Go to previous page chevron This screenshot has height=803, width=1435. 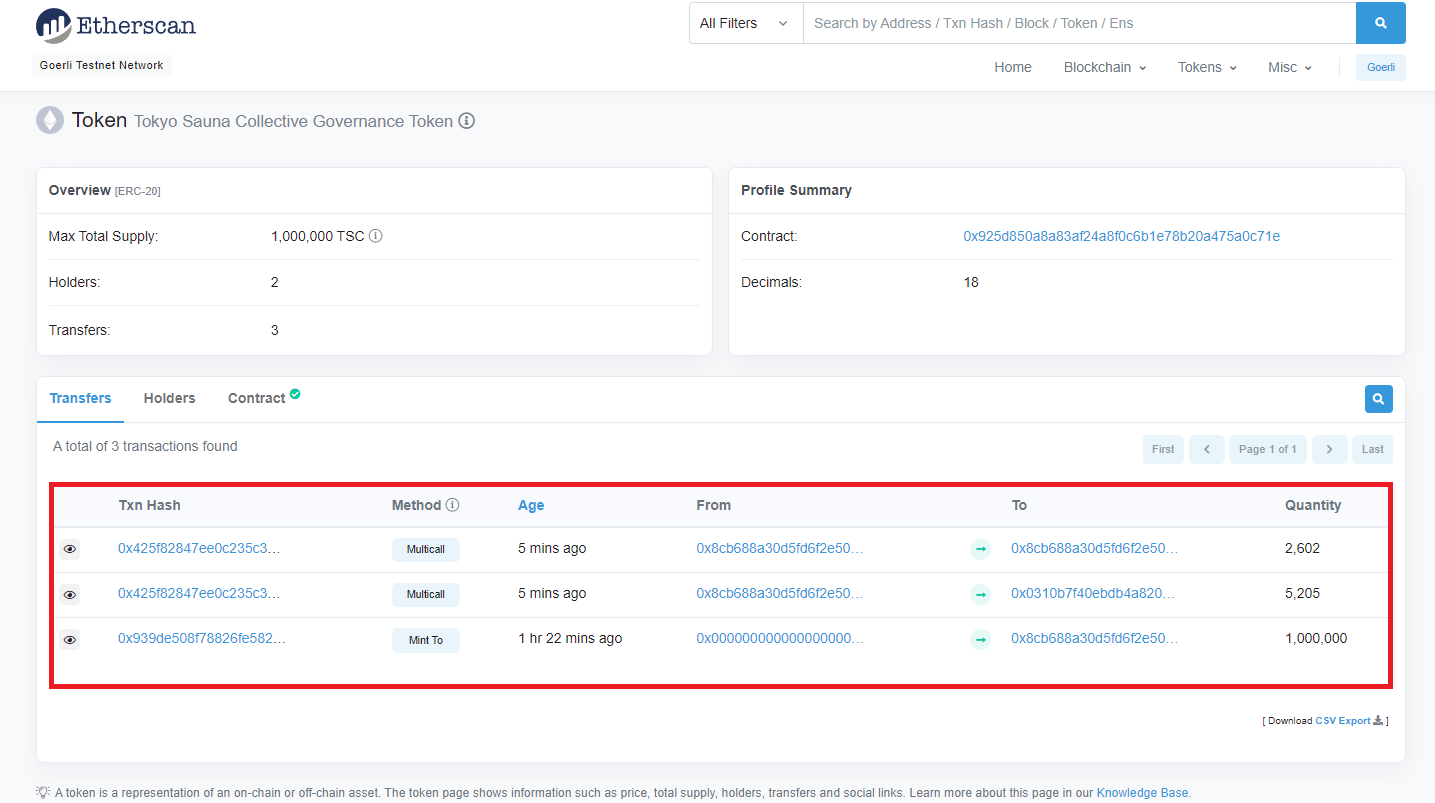click(x=1207, y=449)
